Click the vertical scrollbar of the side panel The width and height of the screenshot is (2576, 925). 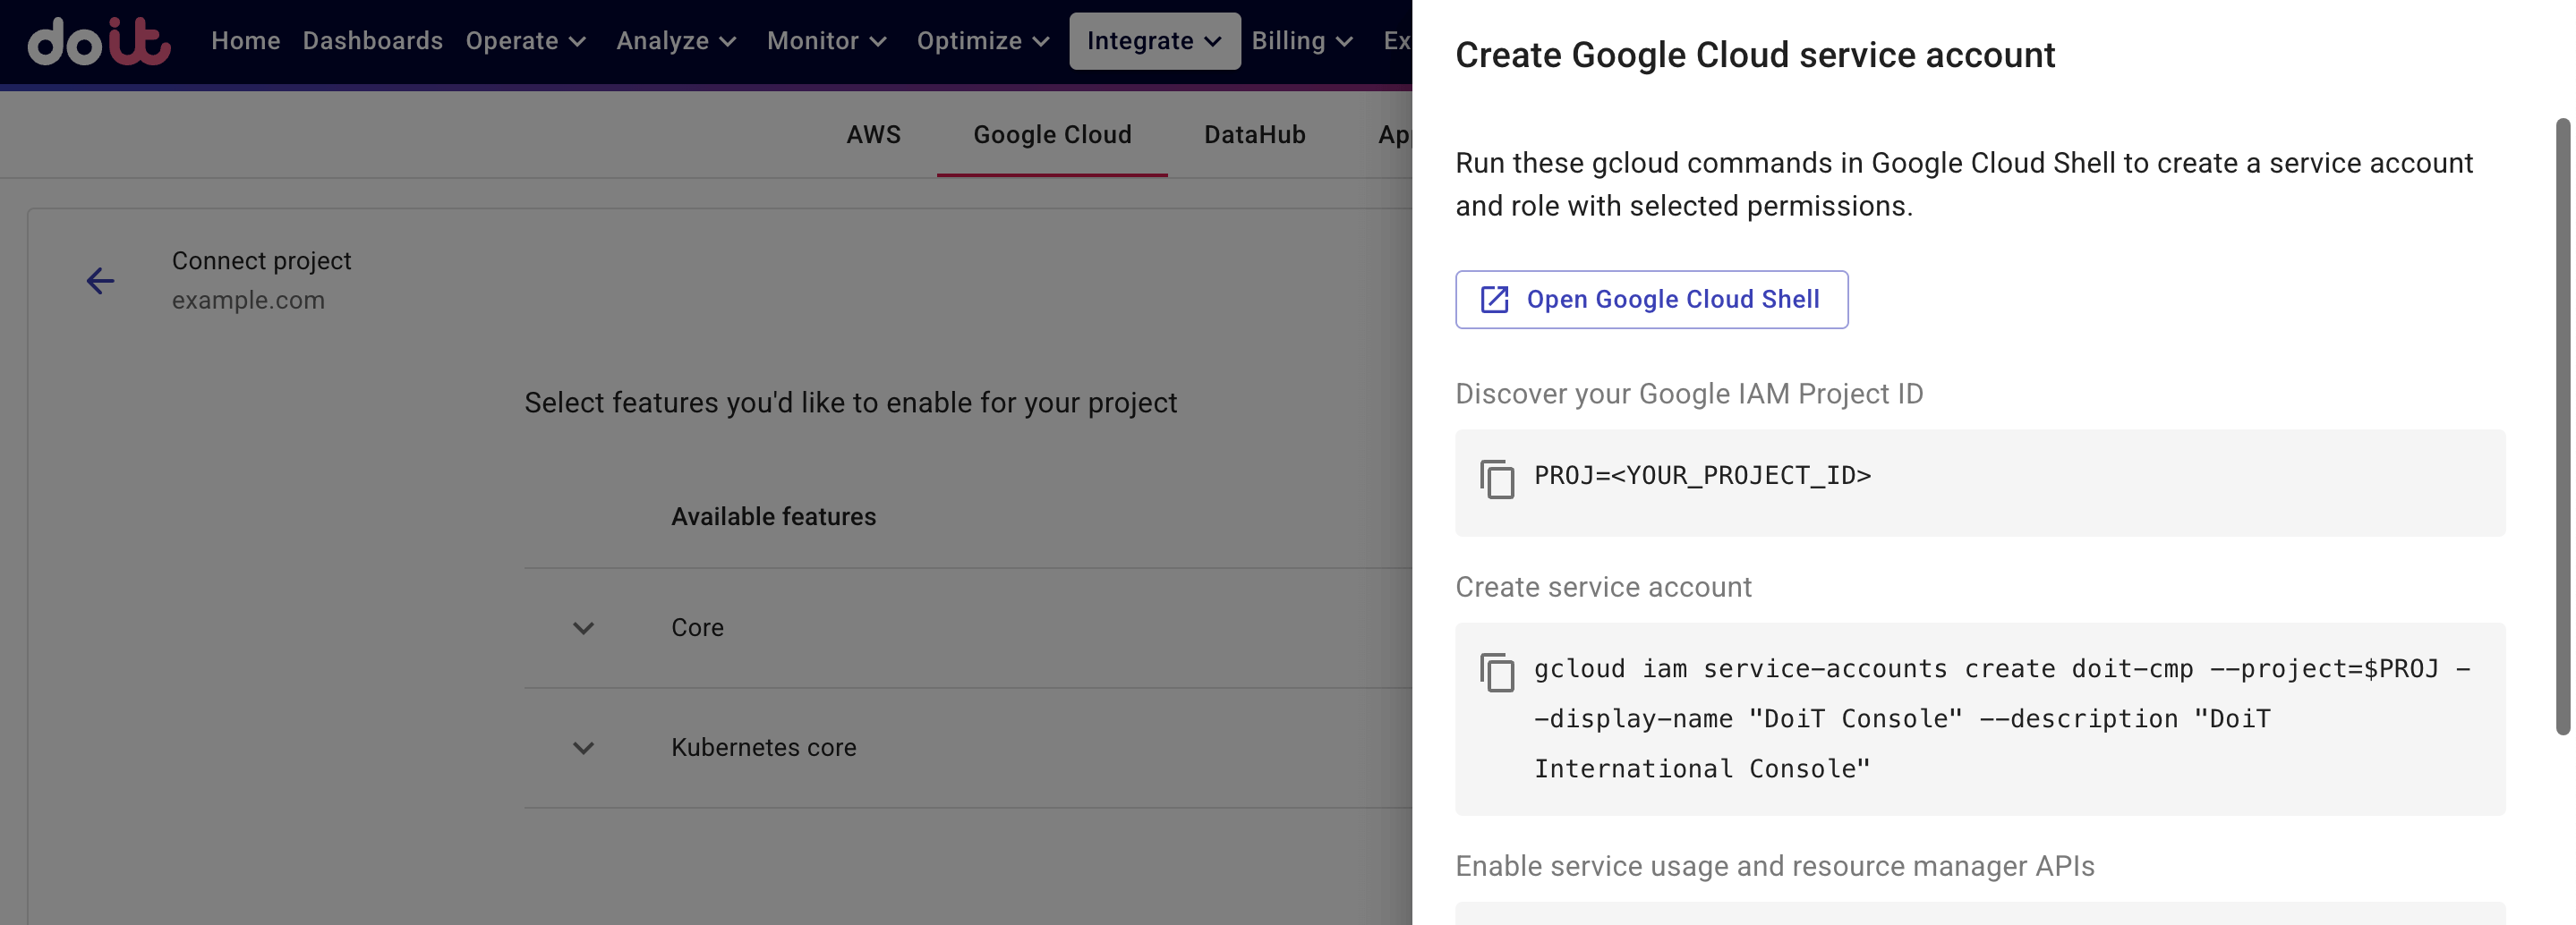pyautogui.click(x=2562, y=426)
